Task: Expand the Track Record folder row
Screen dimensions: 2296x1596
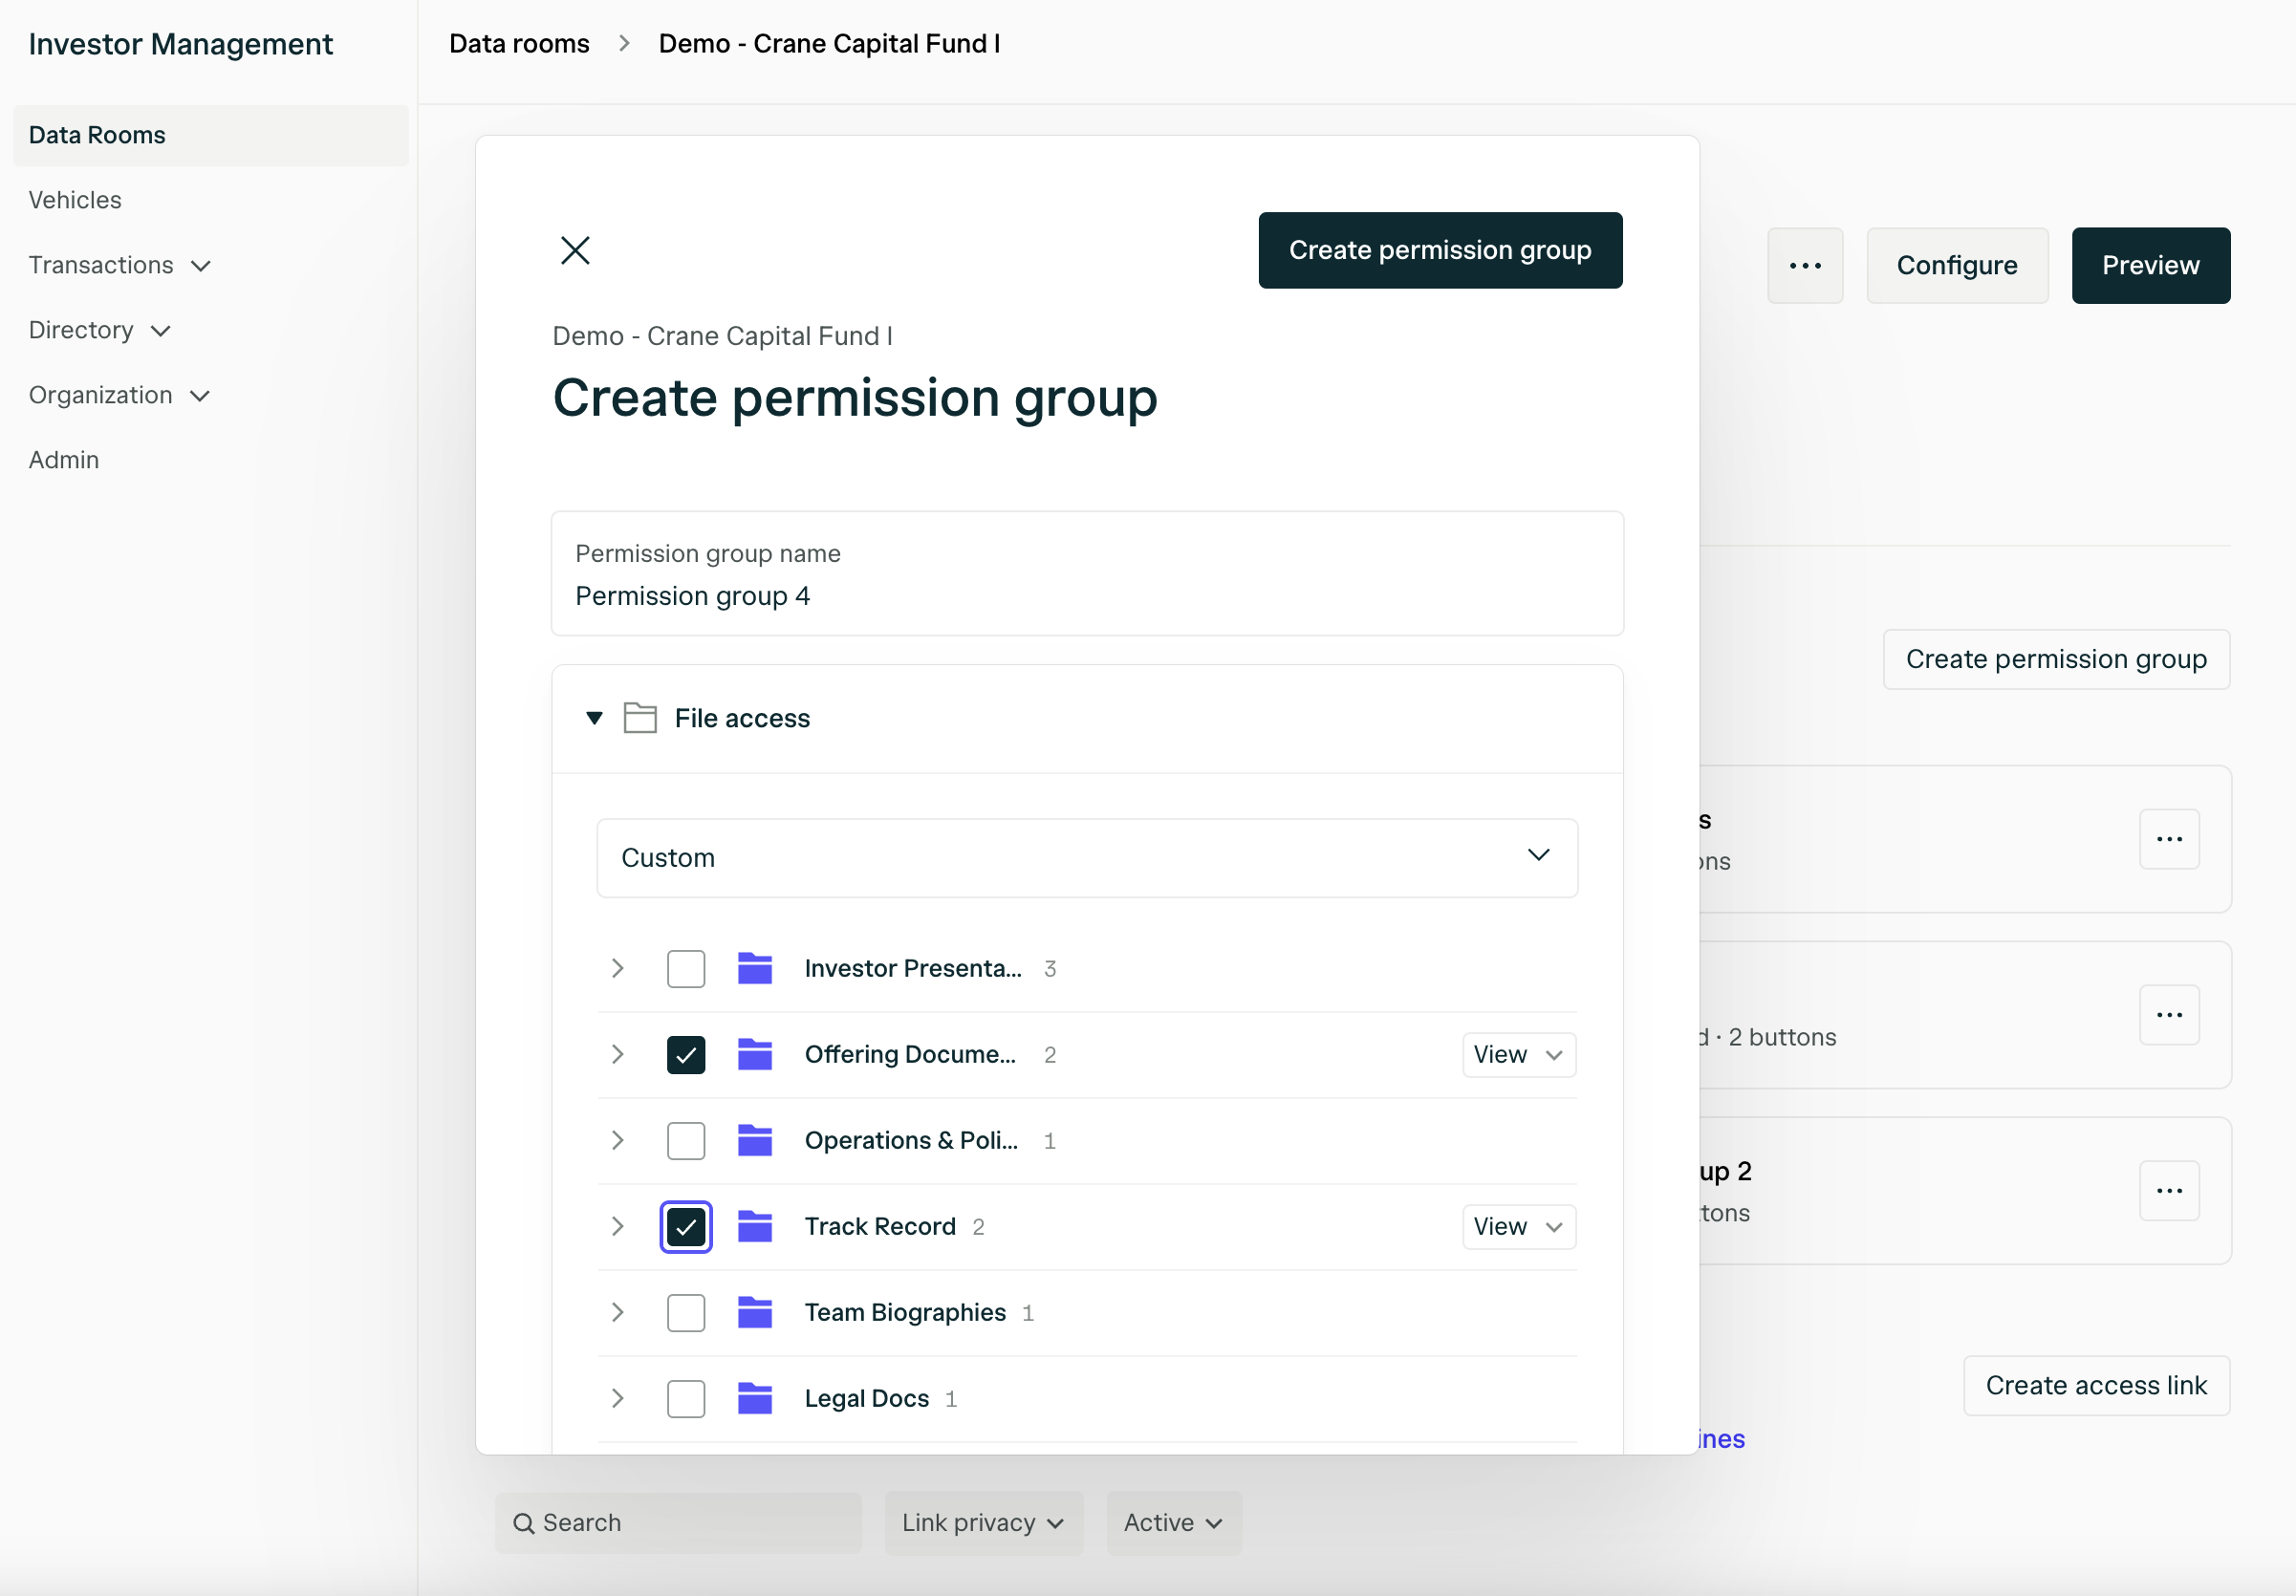Action: pos(618,1226)
